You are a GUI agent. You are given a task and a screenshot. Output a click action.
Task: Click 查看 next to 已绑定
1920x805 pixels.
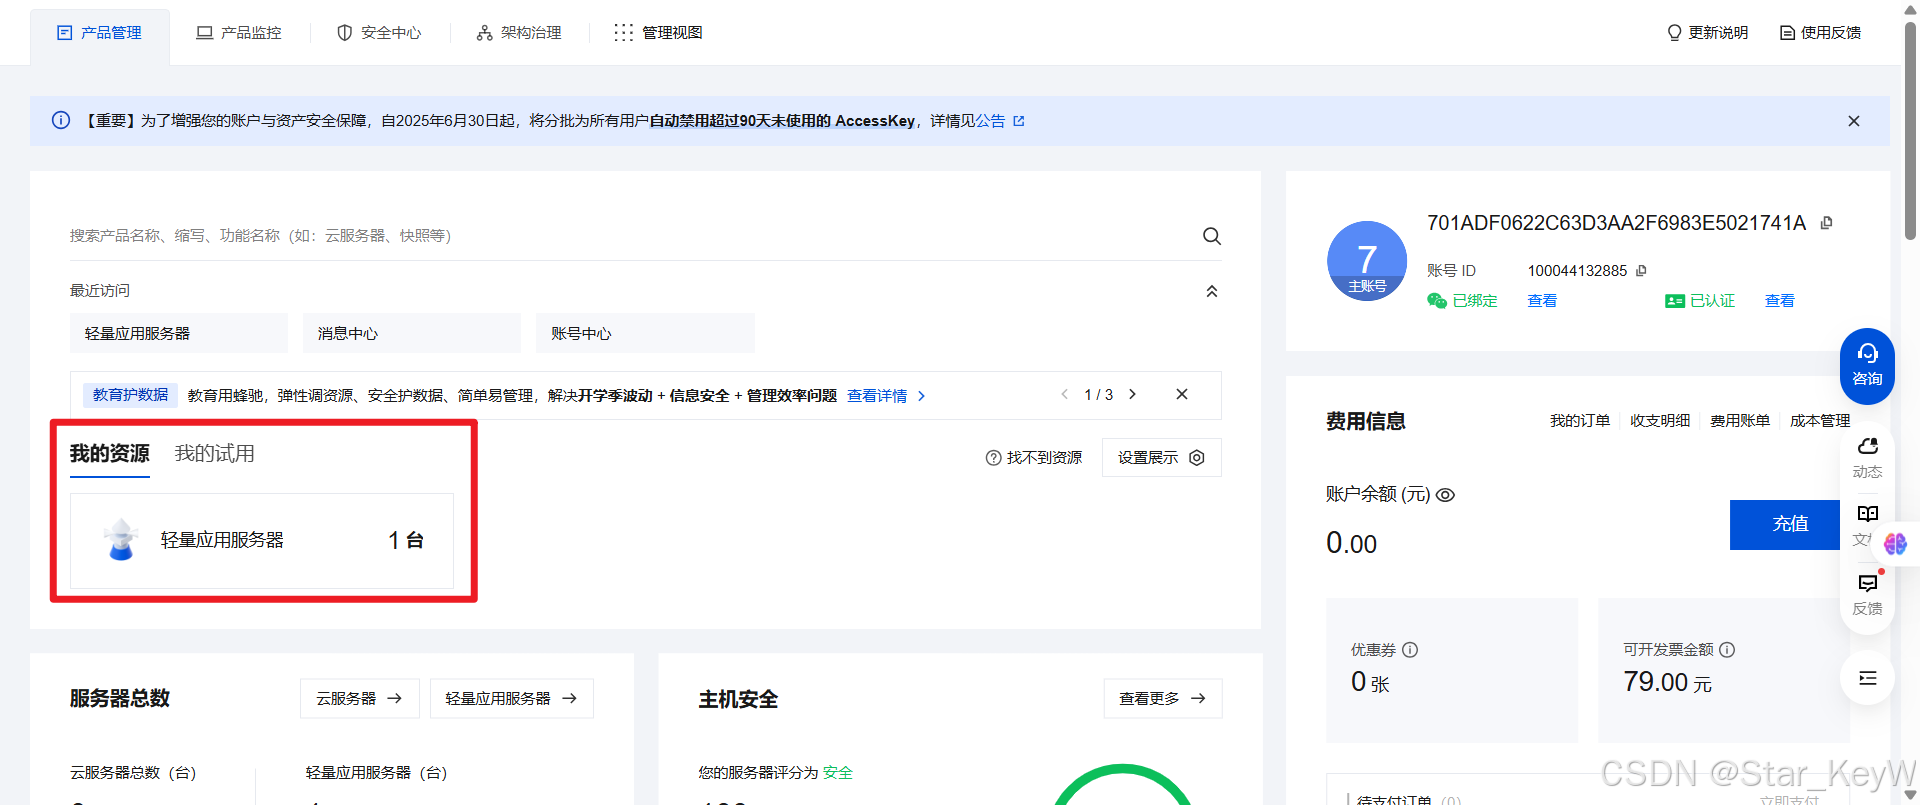click(1542, 301)
